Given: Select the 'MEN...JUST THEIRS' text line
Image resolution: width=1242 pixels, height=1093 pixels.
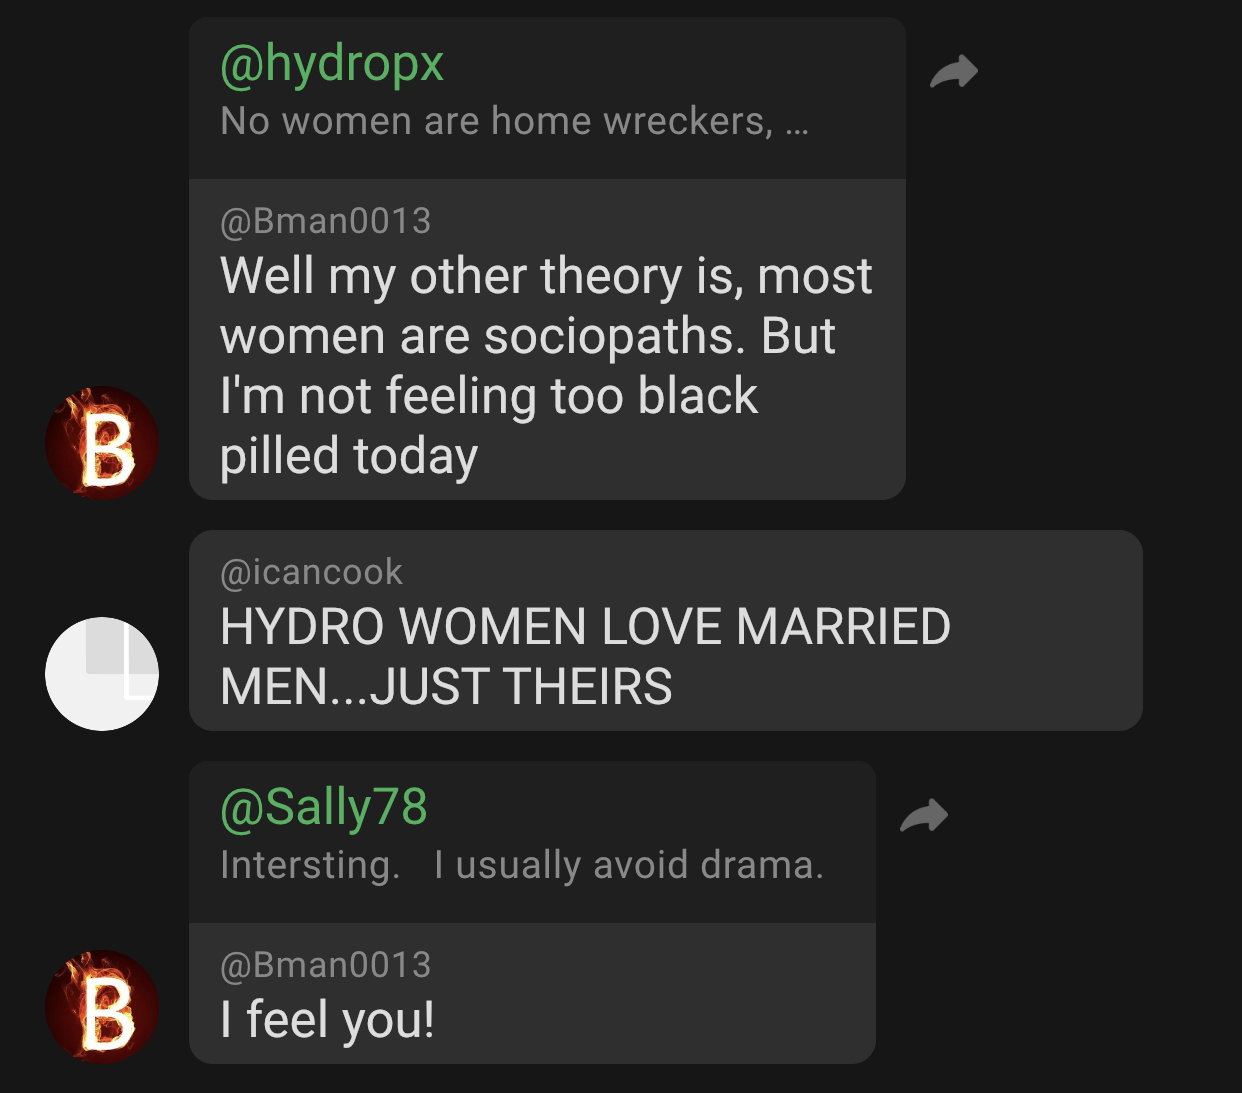Looking at the screenshot, I should pyautogui.click(x=446, y=687).
